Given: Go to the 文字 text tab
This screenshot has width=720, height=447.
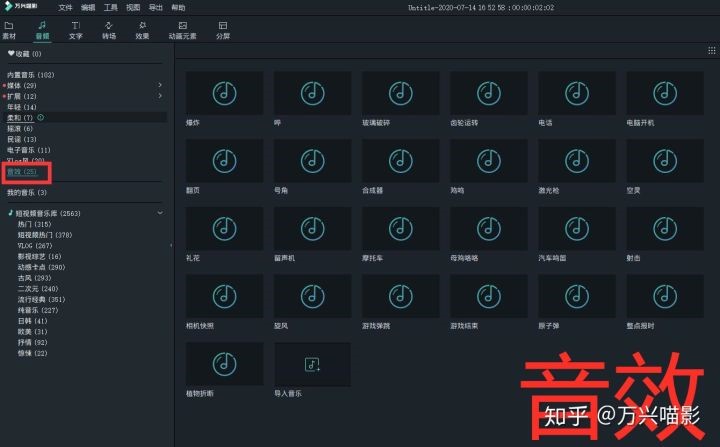Looking at the screenshot, I should click(76, 30).
